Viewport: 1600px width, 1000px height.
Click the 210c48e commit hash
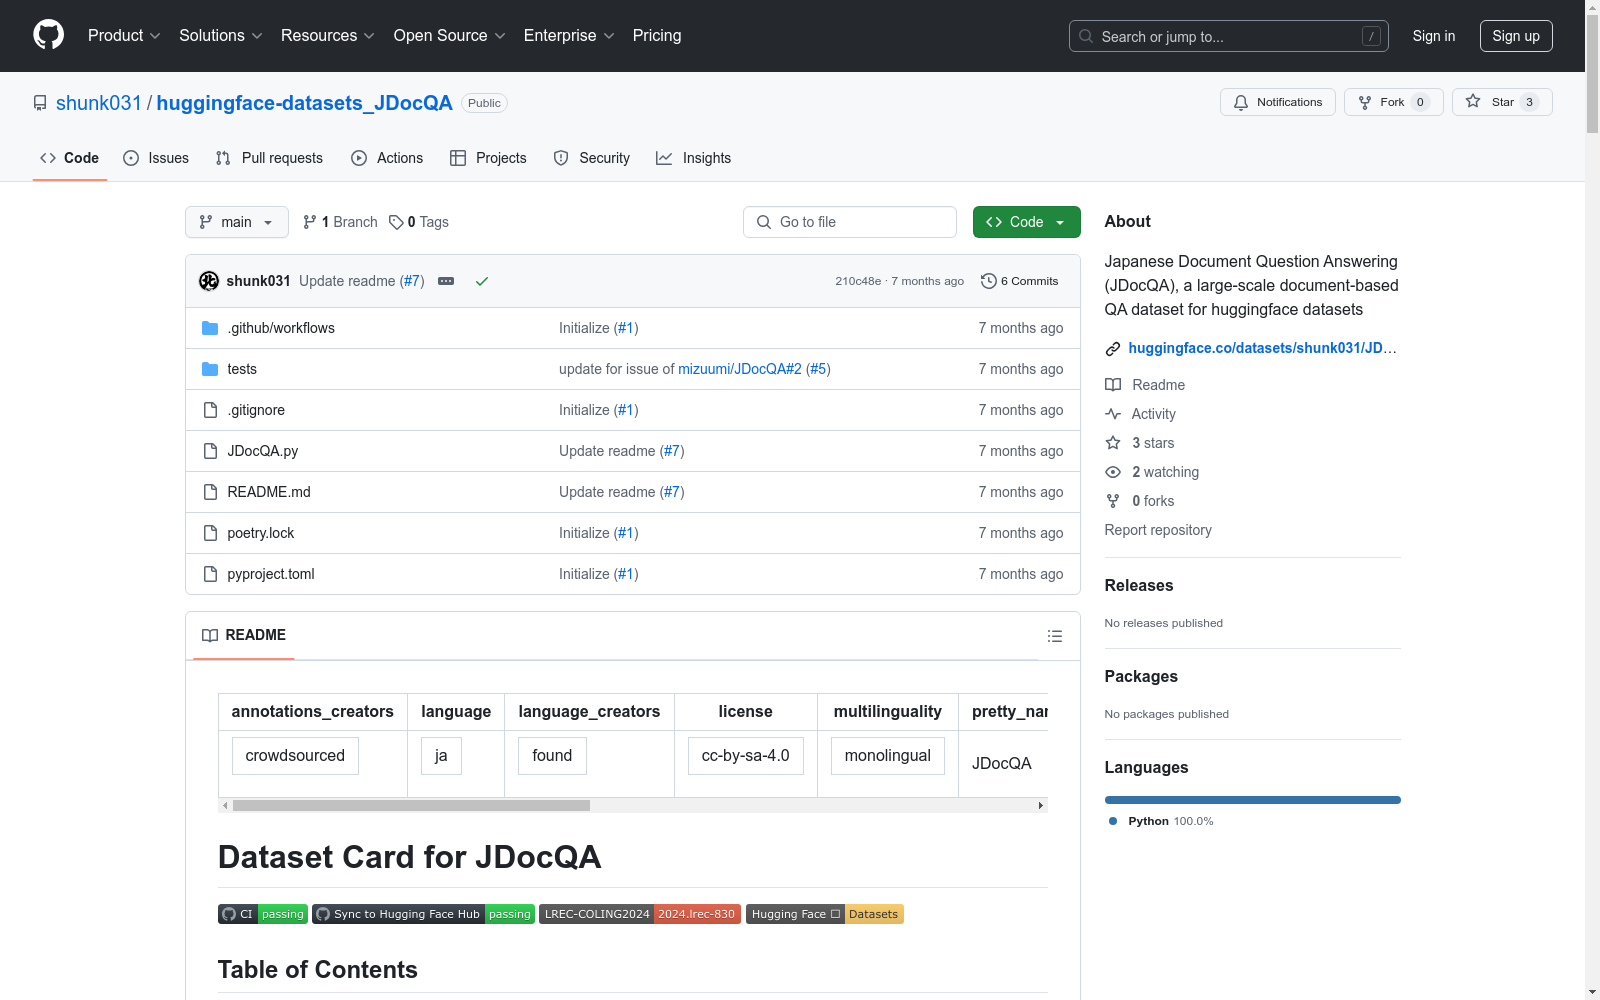click(858, 281)
